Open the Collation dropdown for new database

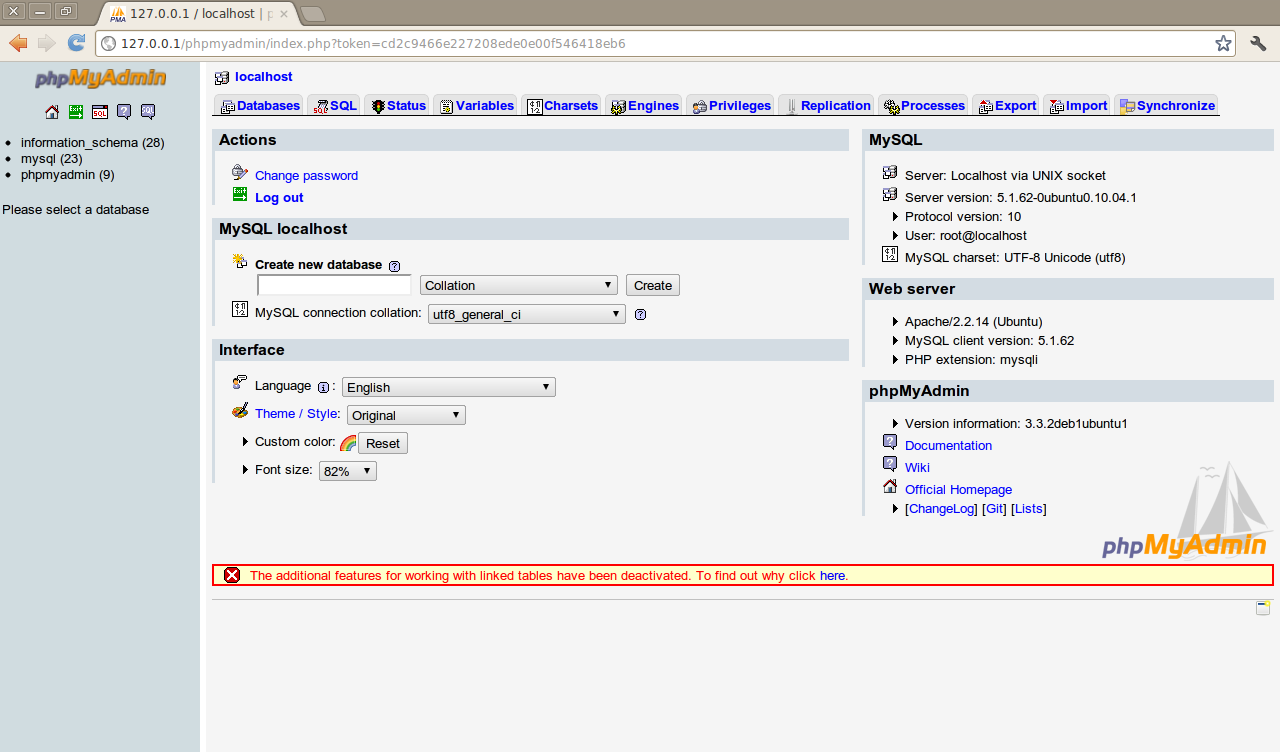pos(518,285)
